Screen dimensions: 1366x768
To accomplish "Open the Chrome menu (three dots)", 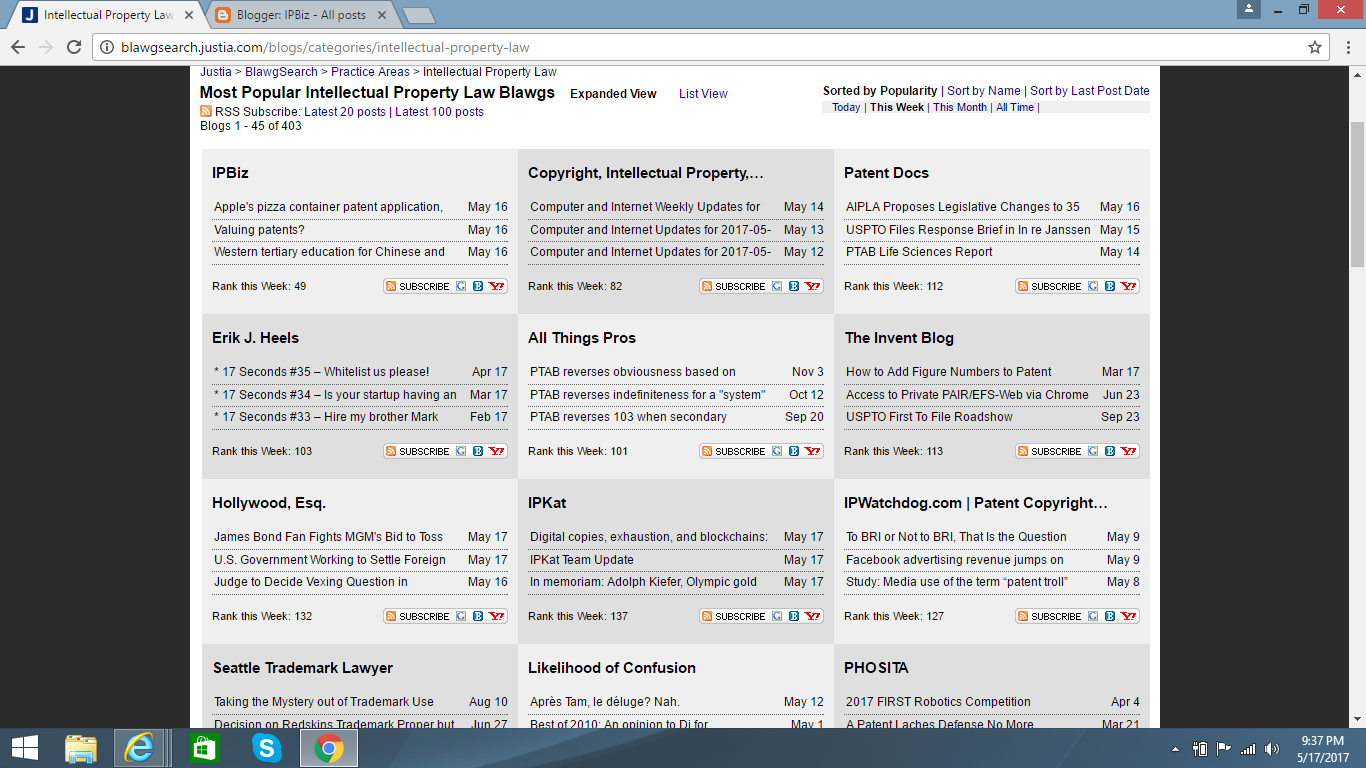I will click(x=1348, y=47).
